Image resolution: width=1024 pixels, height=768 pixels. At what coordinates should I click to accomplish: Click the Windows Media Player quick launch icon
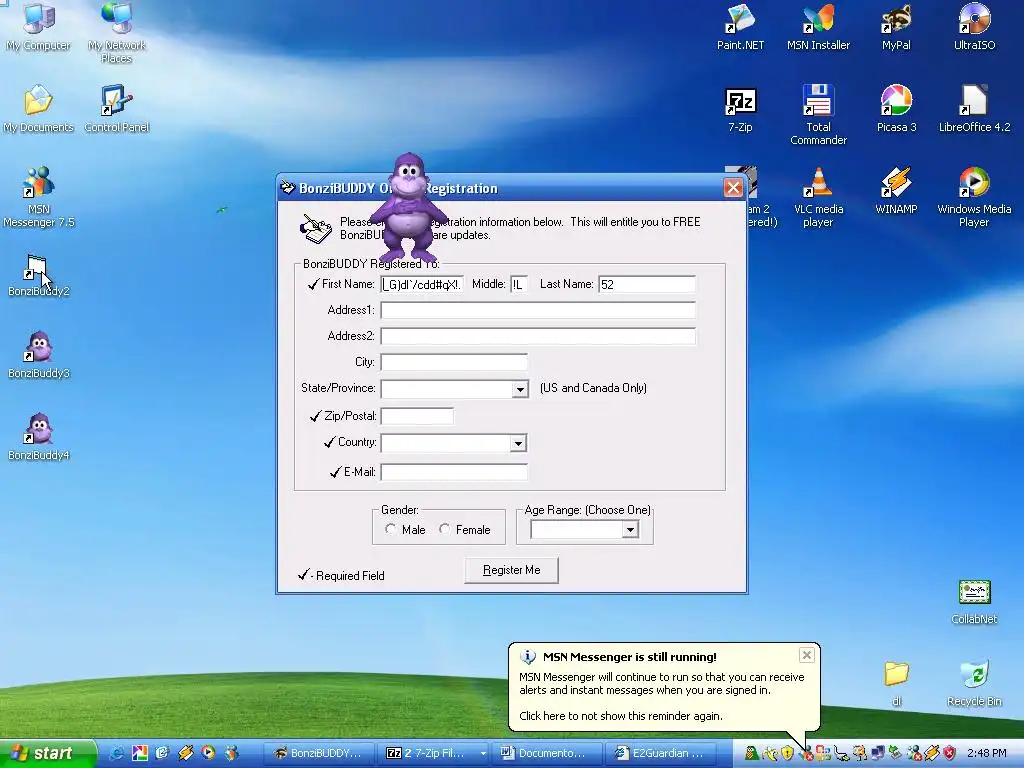[x=208, y=753]
